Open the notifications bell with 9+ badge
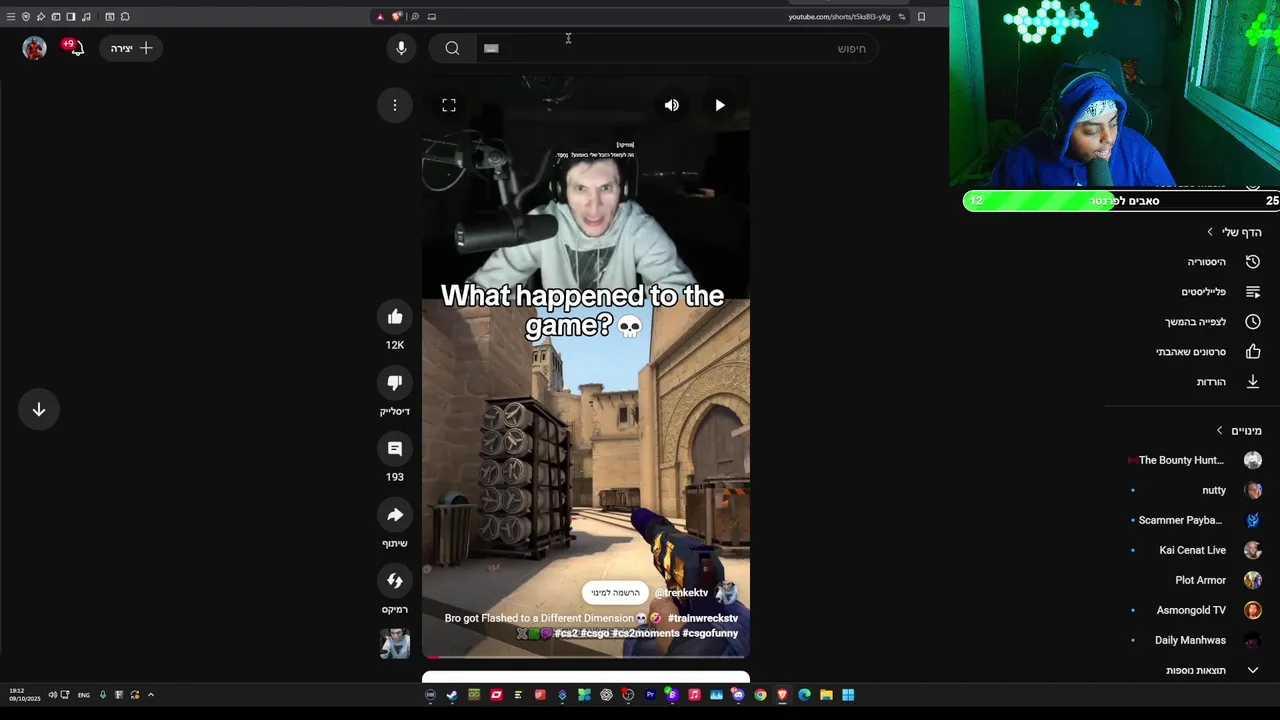 75,48
